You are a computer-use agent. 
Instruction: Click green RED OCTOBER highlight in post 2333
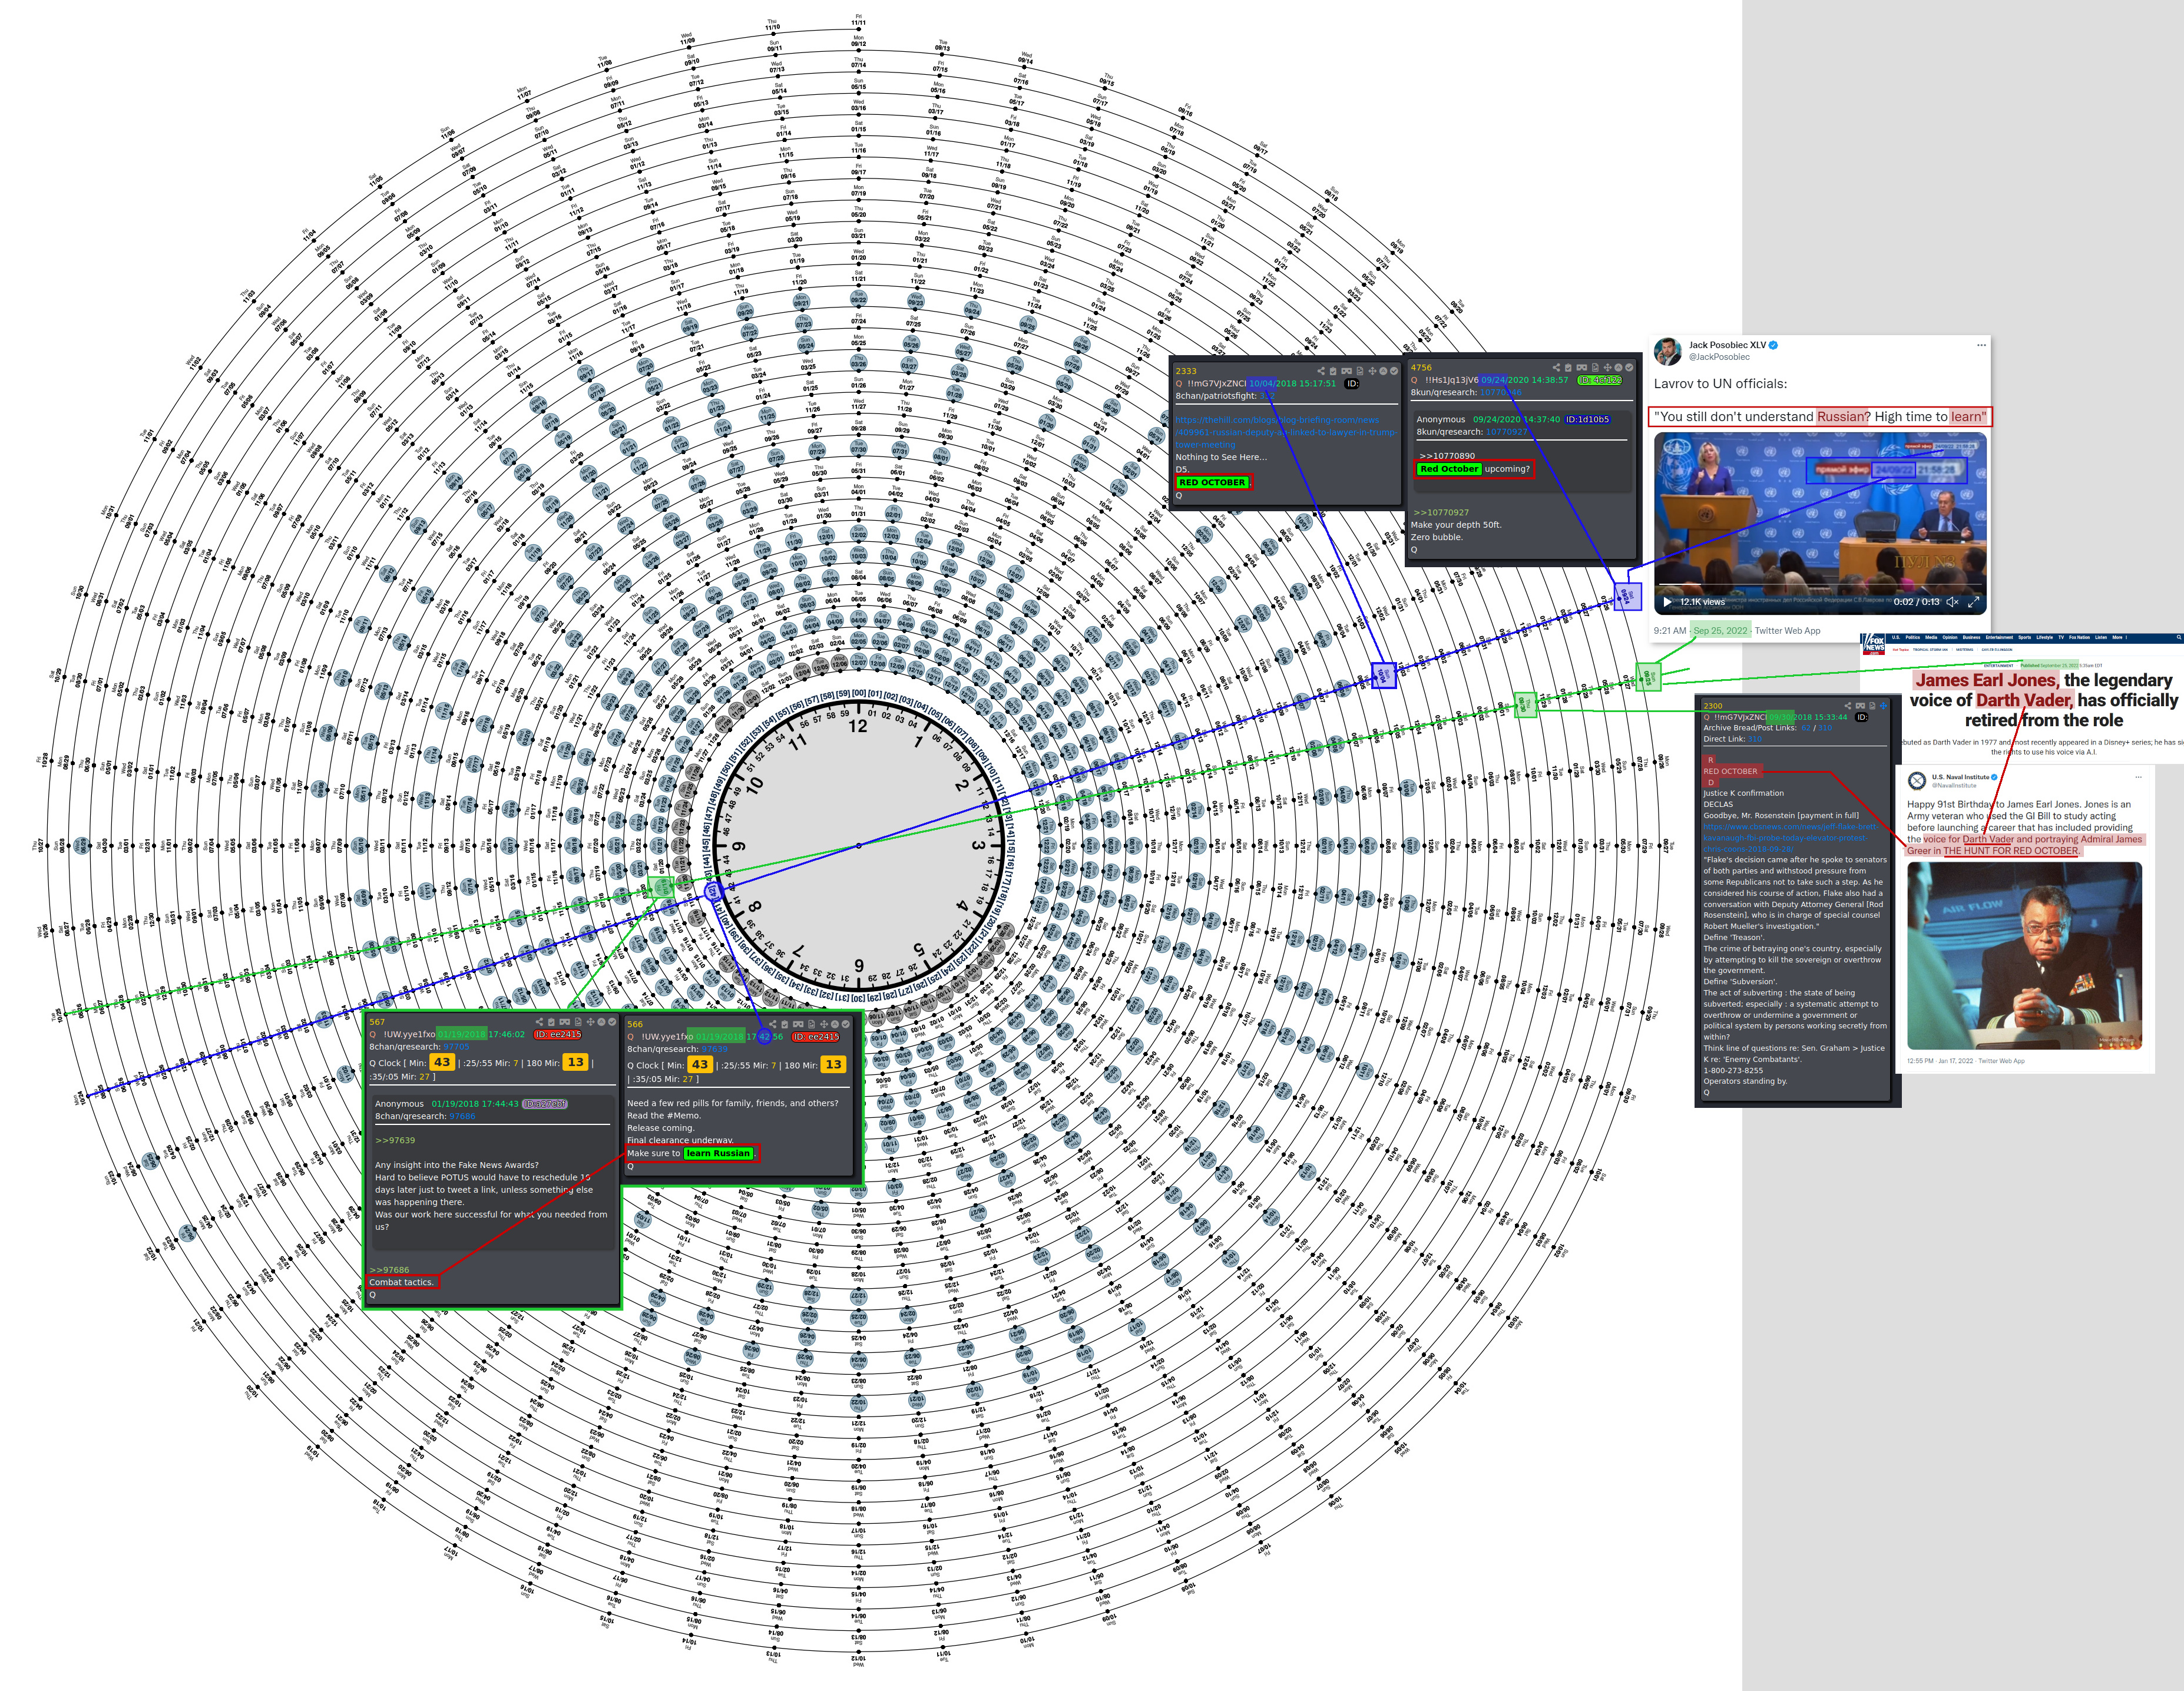point(1212,482)
